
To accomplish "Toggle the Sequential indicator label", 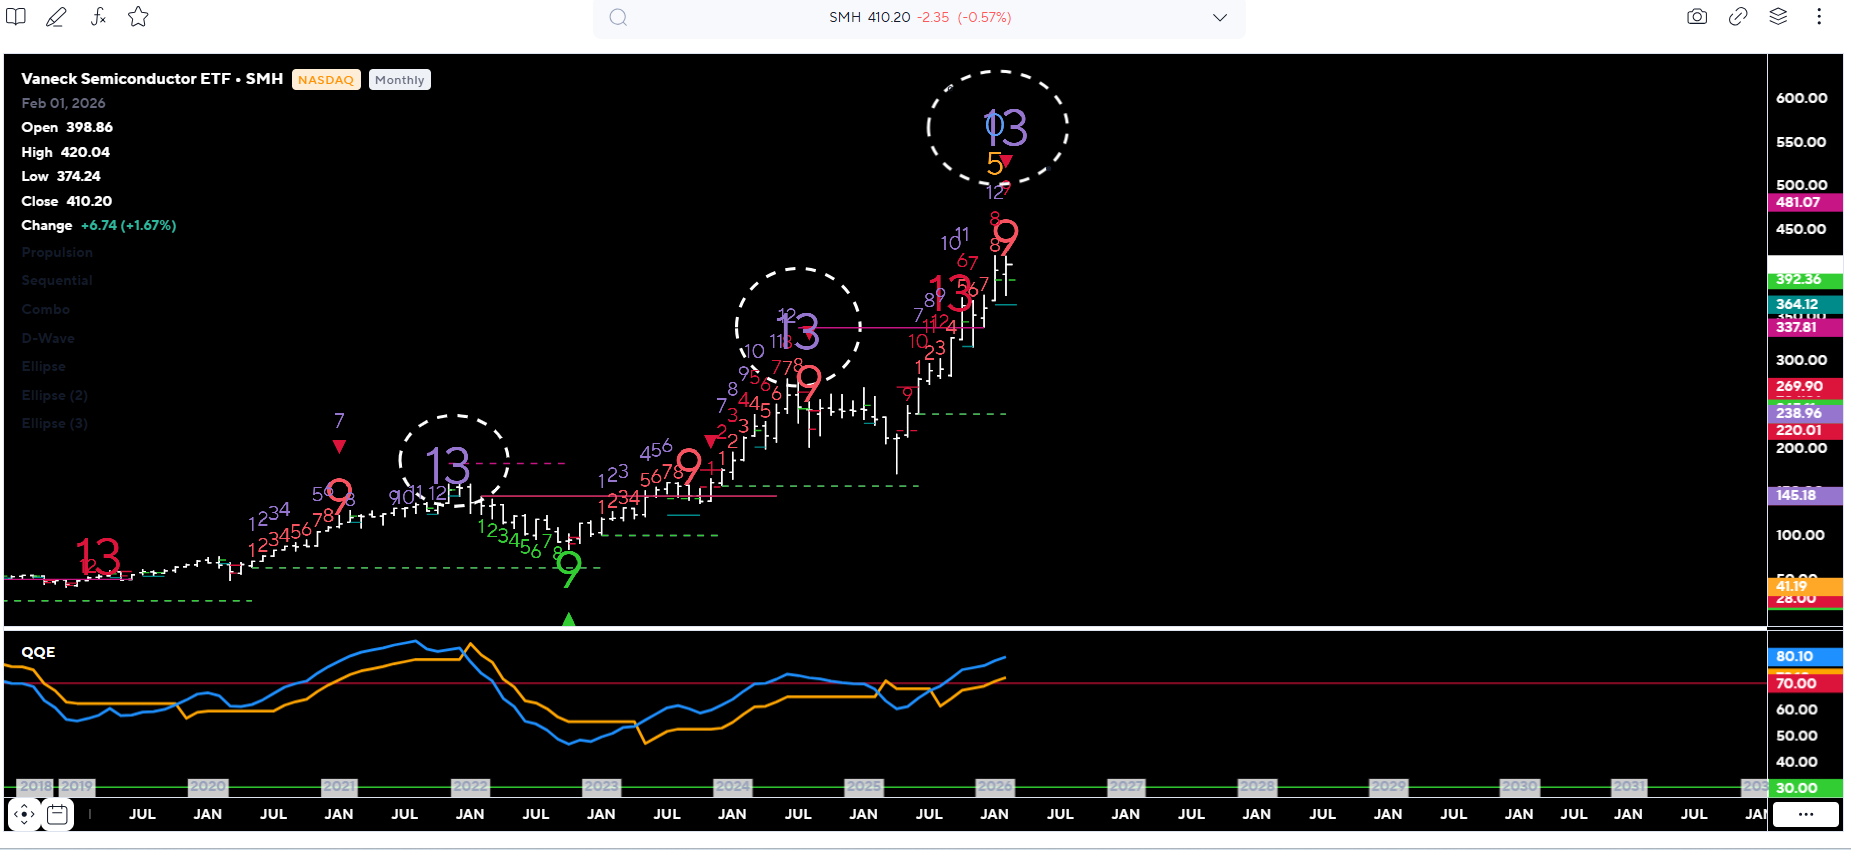I will click(x=57, y=281).
